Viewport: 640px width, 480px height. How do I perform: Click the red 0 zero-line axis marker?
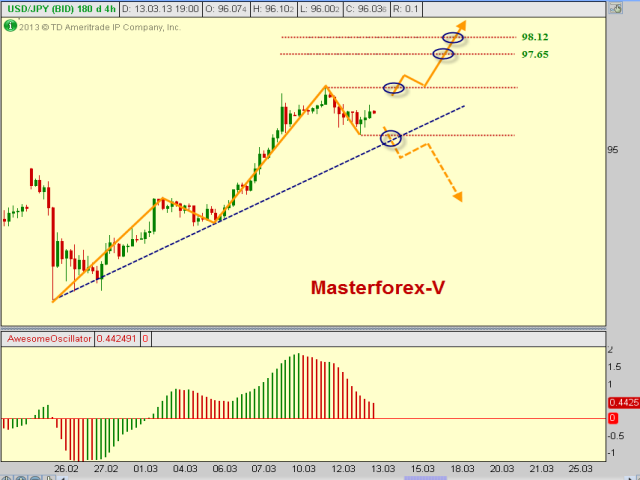tap(613, 418)
